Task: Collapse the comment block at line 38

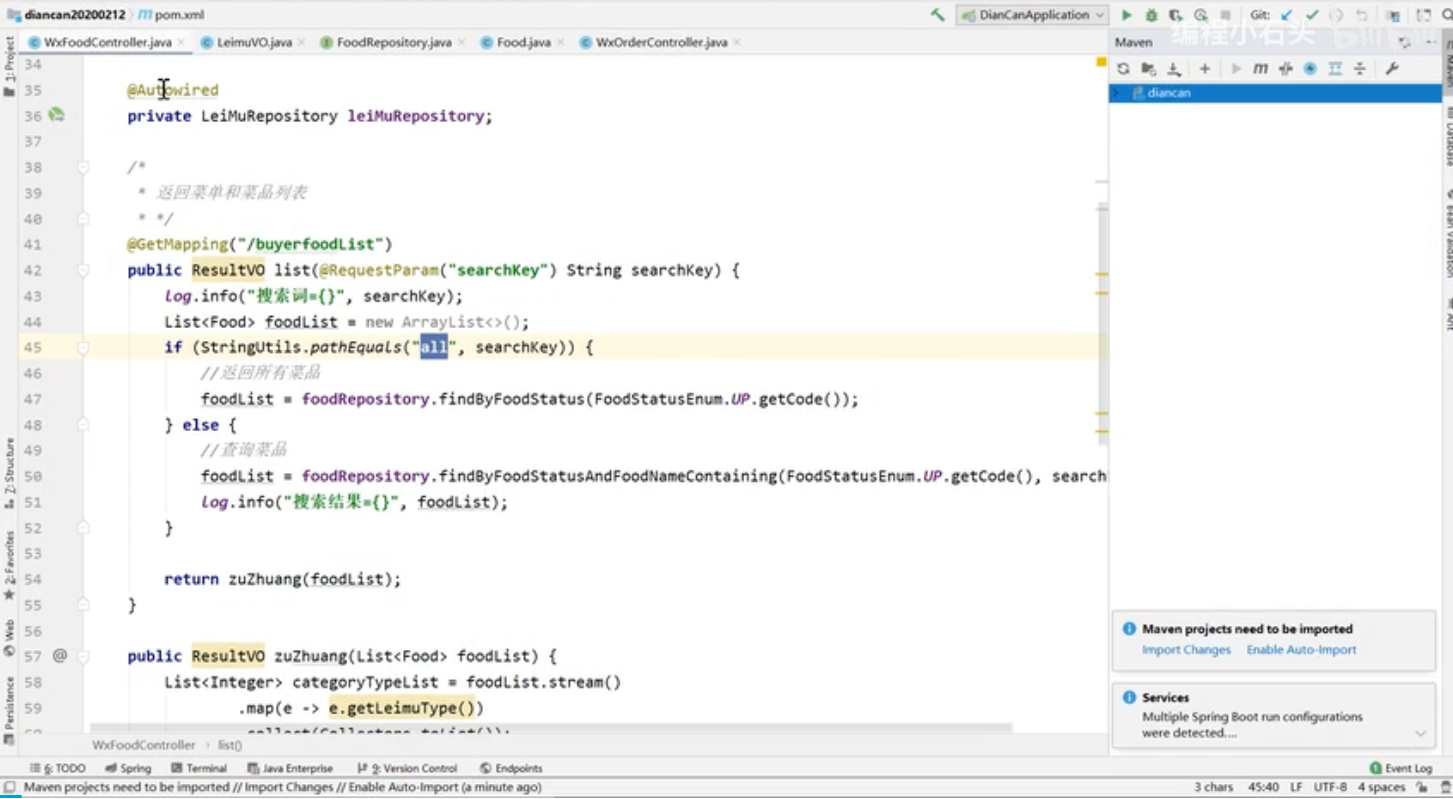Action: pyautogui.click(x=83, y=167)
